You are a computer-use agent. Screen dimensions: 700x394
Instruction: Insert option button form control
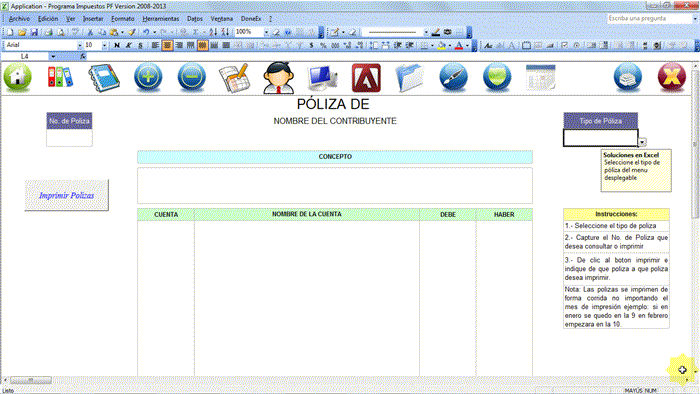click(x=576, y=45)
